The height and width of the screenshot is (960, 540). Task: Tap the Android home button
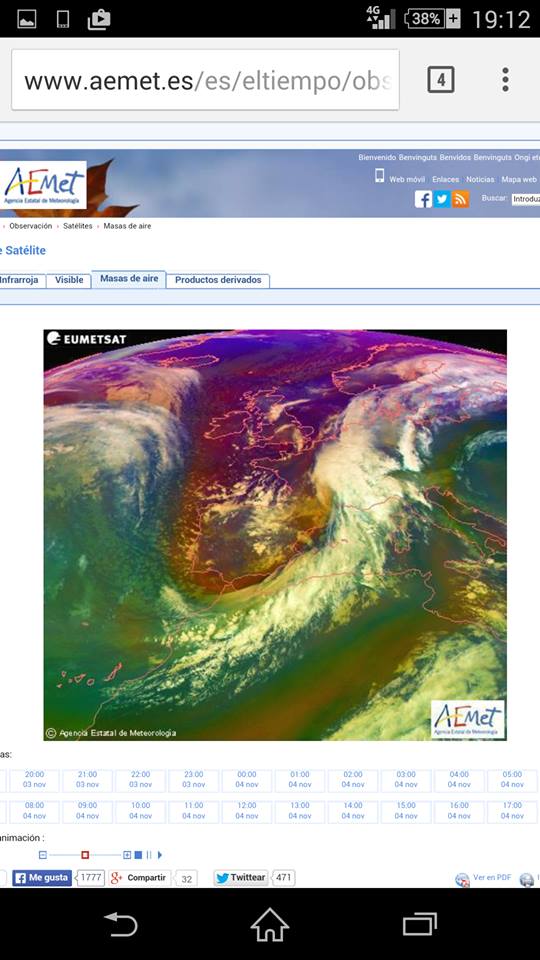point(269,924)
